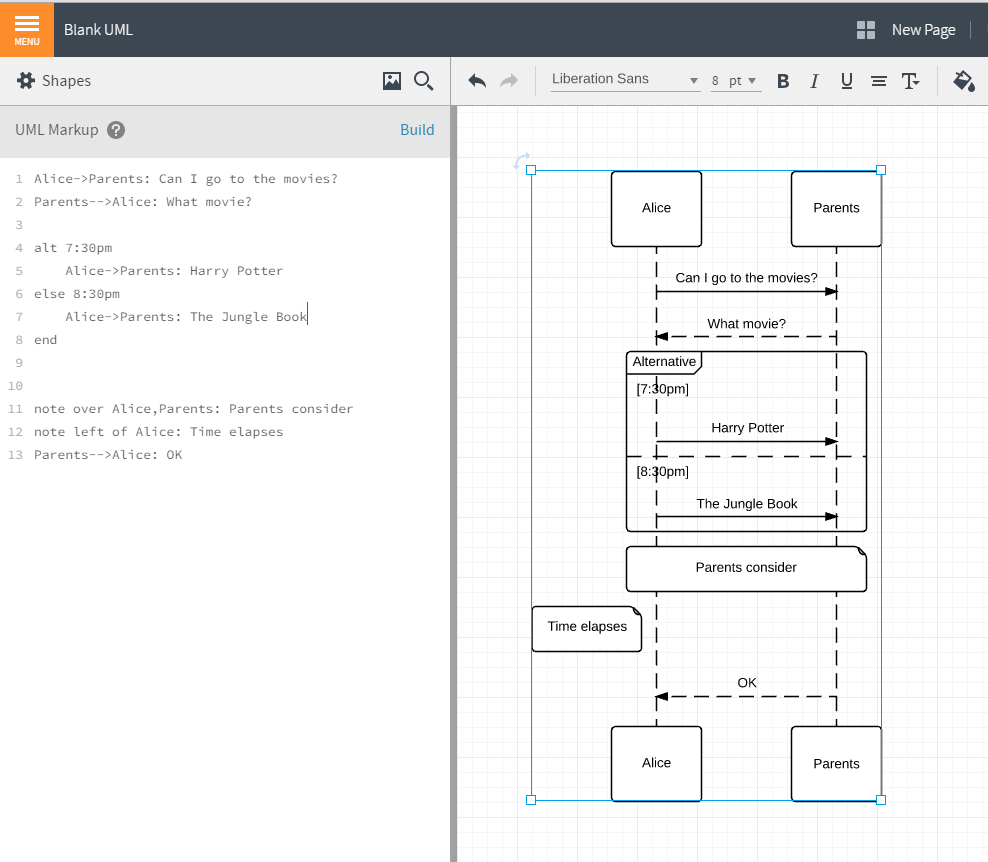
Task: Click 'The Jungle Book' message label in diagram
Action: pyautogui.click(x=747, y=504)
